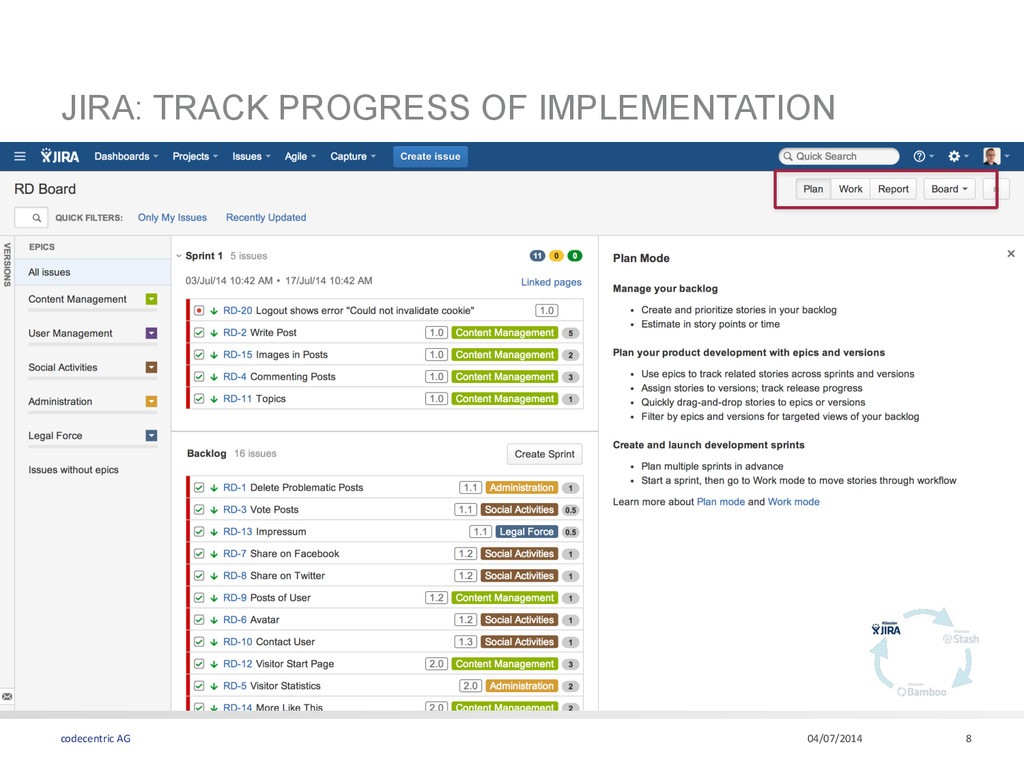Click the priority arrow icon for RD-1
This screenshot has width=1024, height=768.
click(214, 488)
